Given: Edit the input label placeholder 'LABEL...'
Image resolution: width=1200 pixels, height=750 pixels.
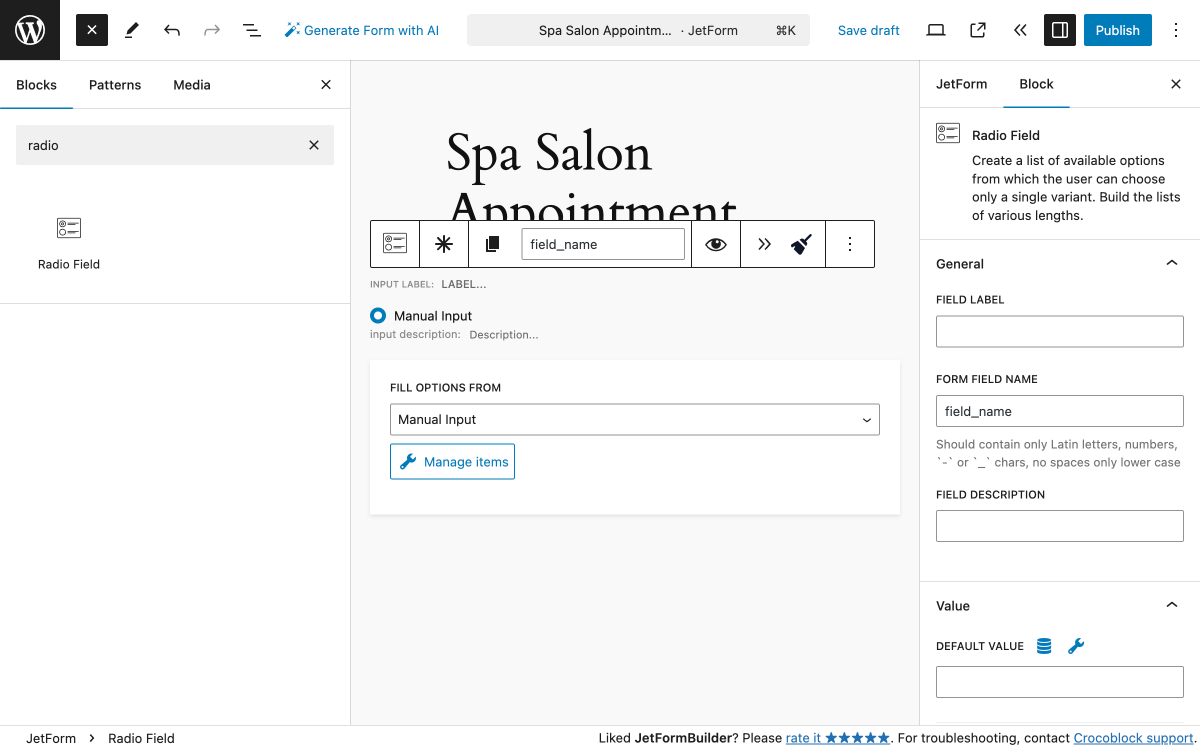Looking at the screenshot, I should click(x=464, y=284).
